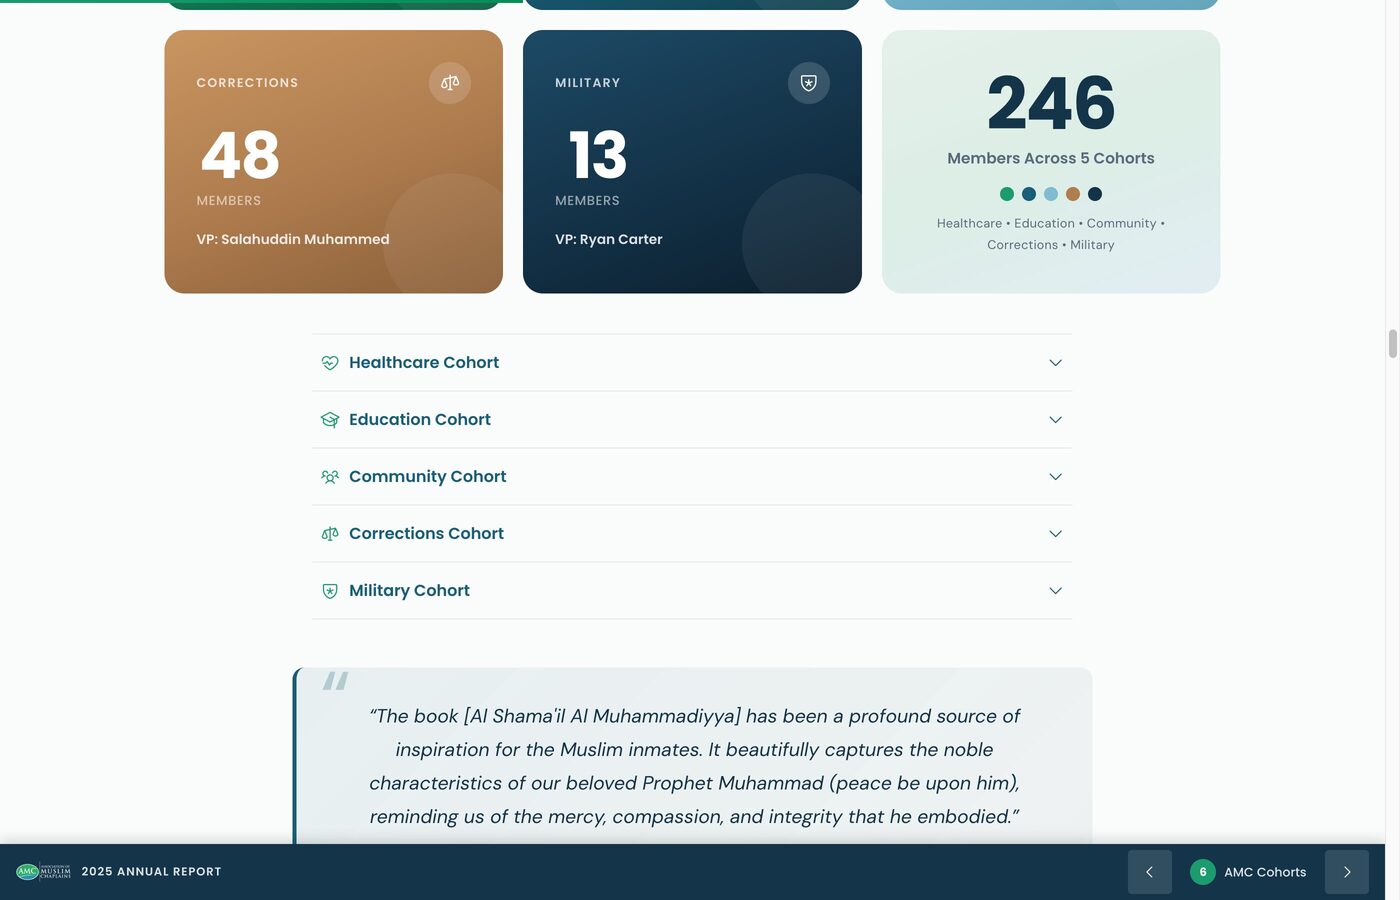1400x900 pixels.
Task: Click the Shama'il quote text
Action: click(x=694, y=766)
